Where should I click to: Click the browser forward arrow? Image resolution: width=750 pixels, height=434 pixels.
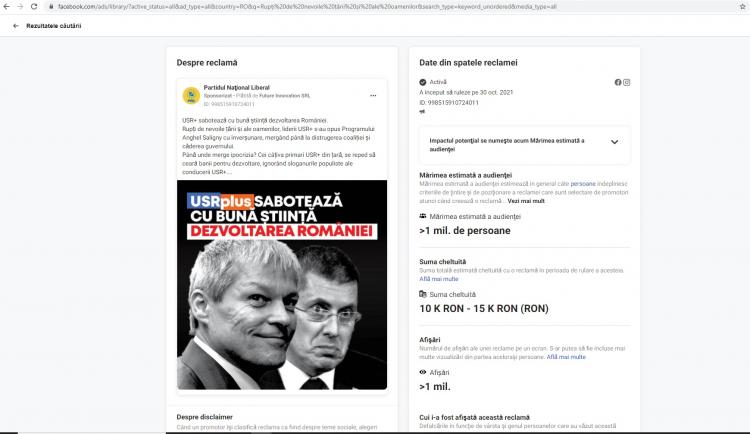(x=20, y=7)
